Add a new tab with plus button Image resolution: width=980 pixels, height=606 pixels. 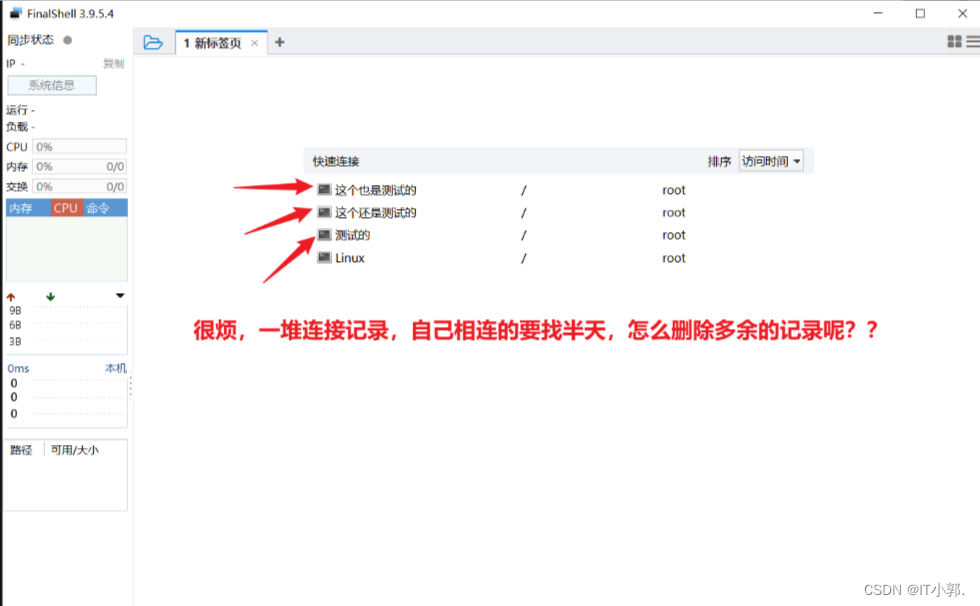(x=279, y=42)
